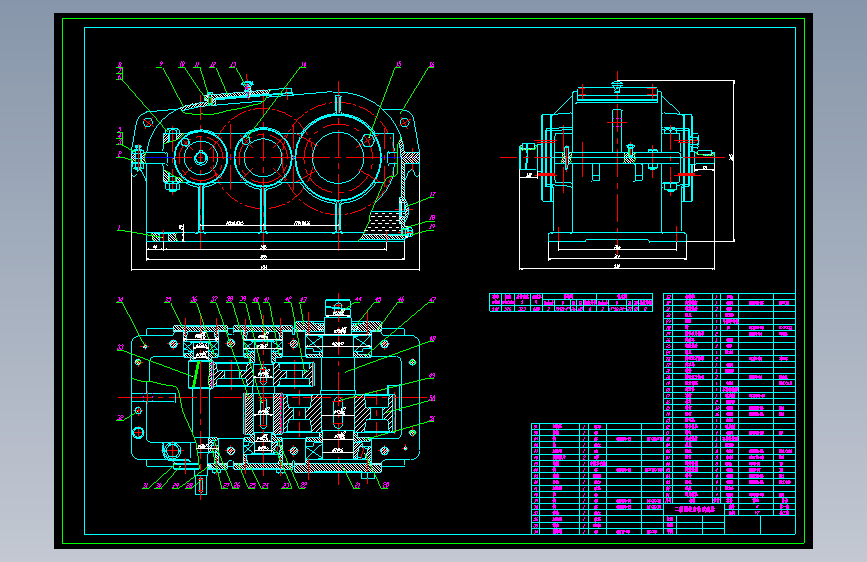Select the lower left parts list table
Screen dimensions: 867x562
pyautogui.click(x=597, y=479)
